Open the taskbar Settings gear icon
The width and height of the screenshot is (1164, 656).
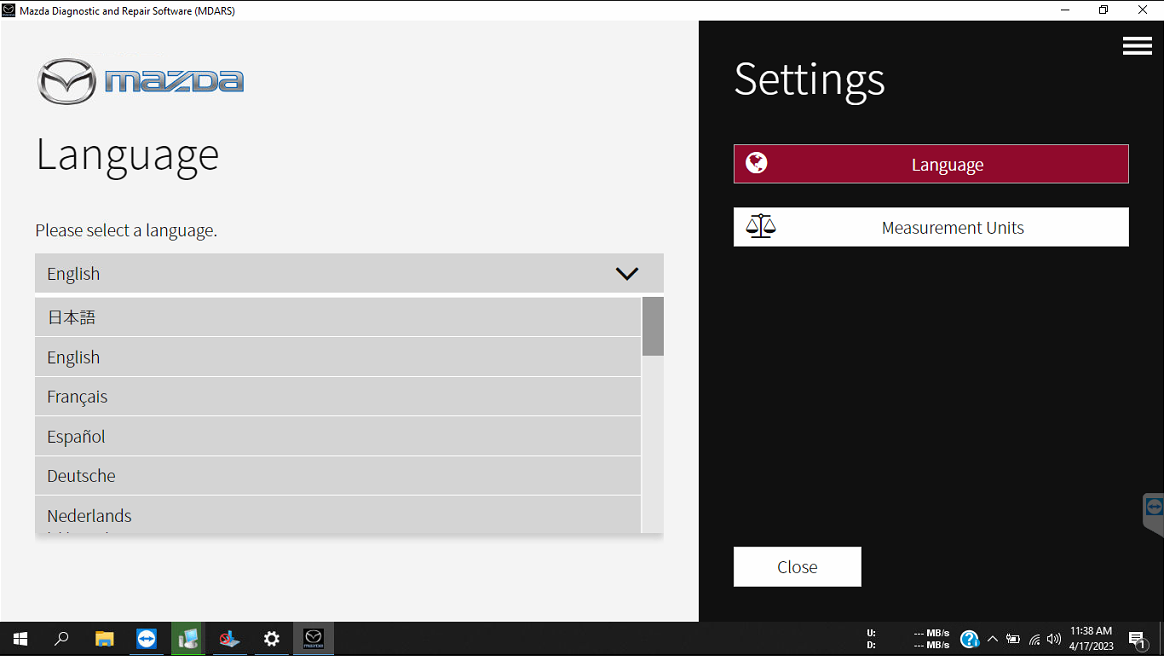tap(271, 639)
